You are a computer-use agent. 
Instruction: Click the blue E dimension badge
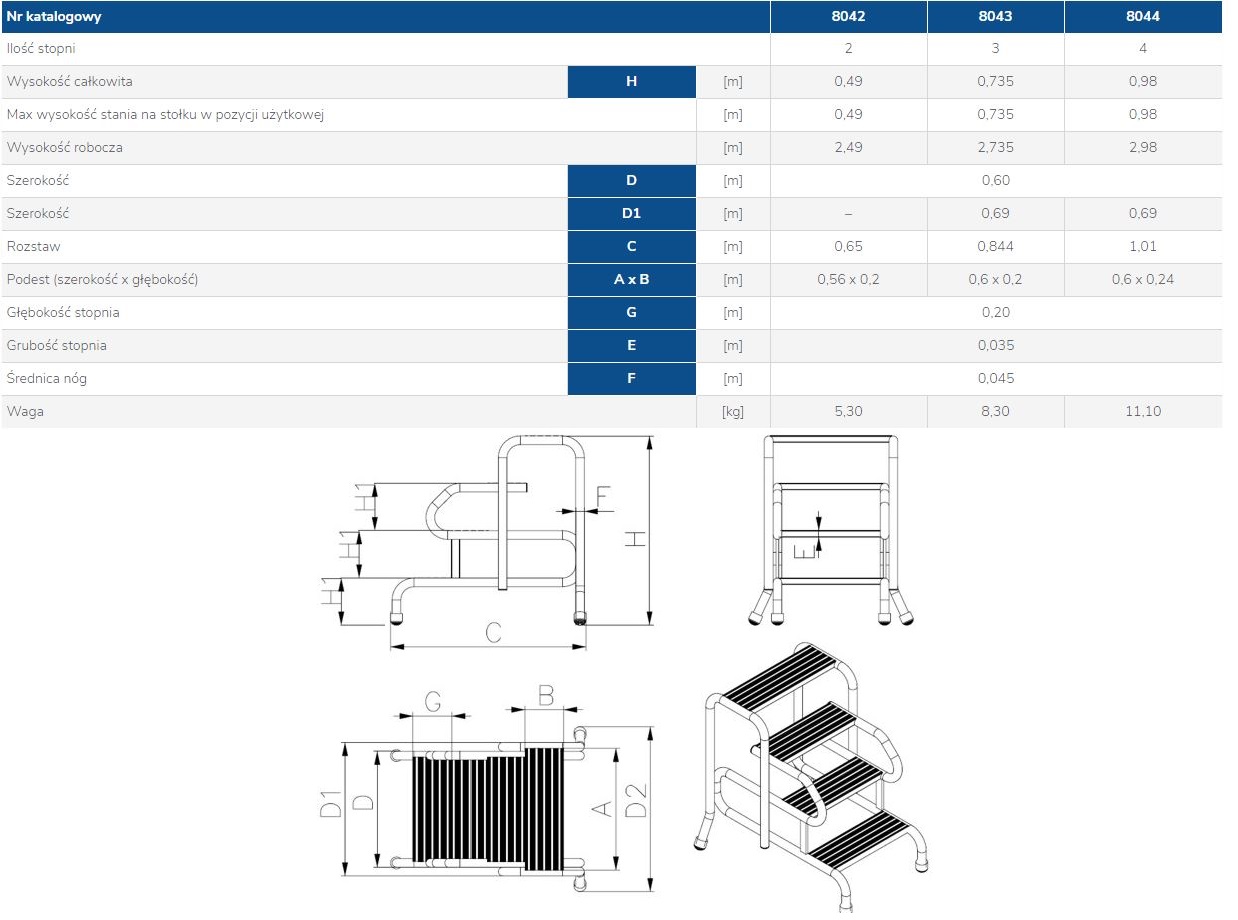pyautogui.click(x=631, y=346)
